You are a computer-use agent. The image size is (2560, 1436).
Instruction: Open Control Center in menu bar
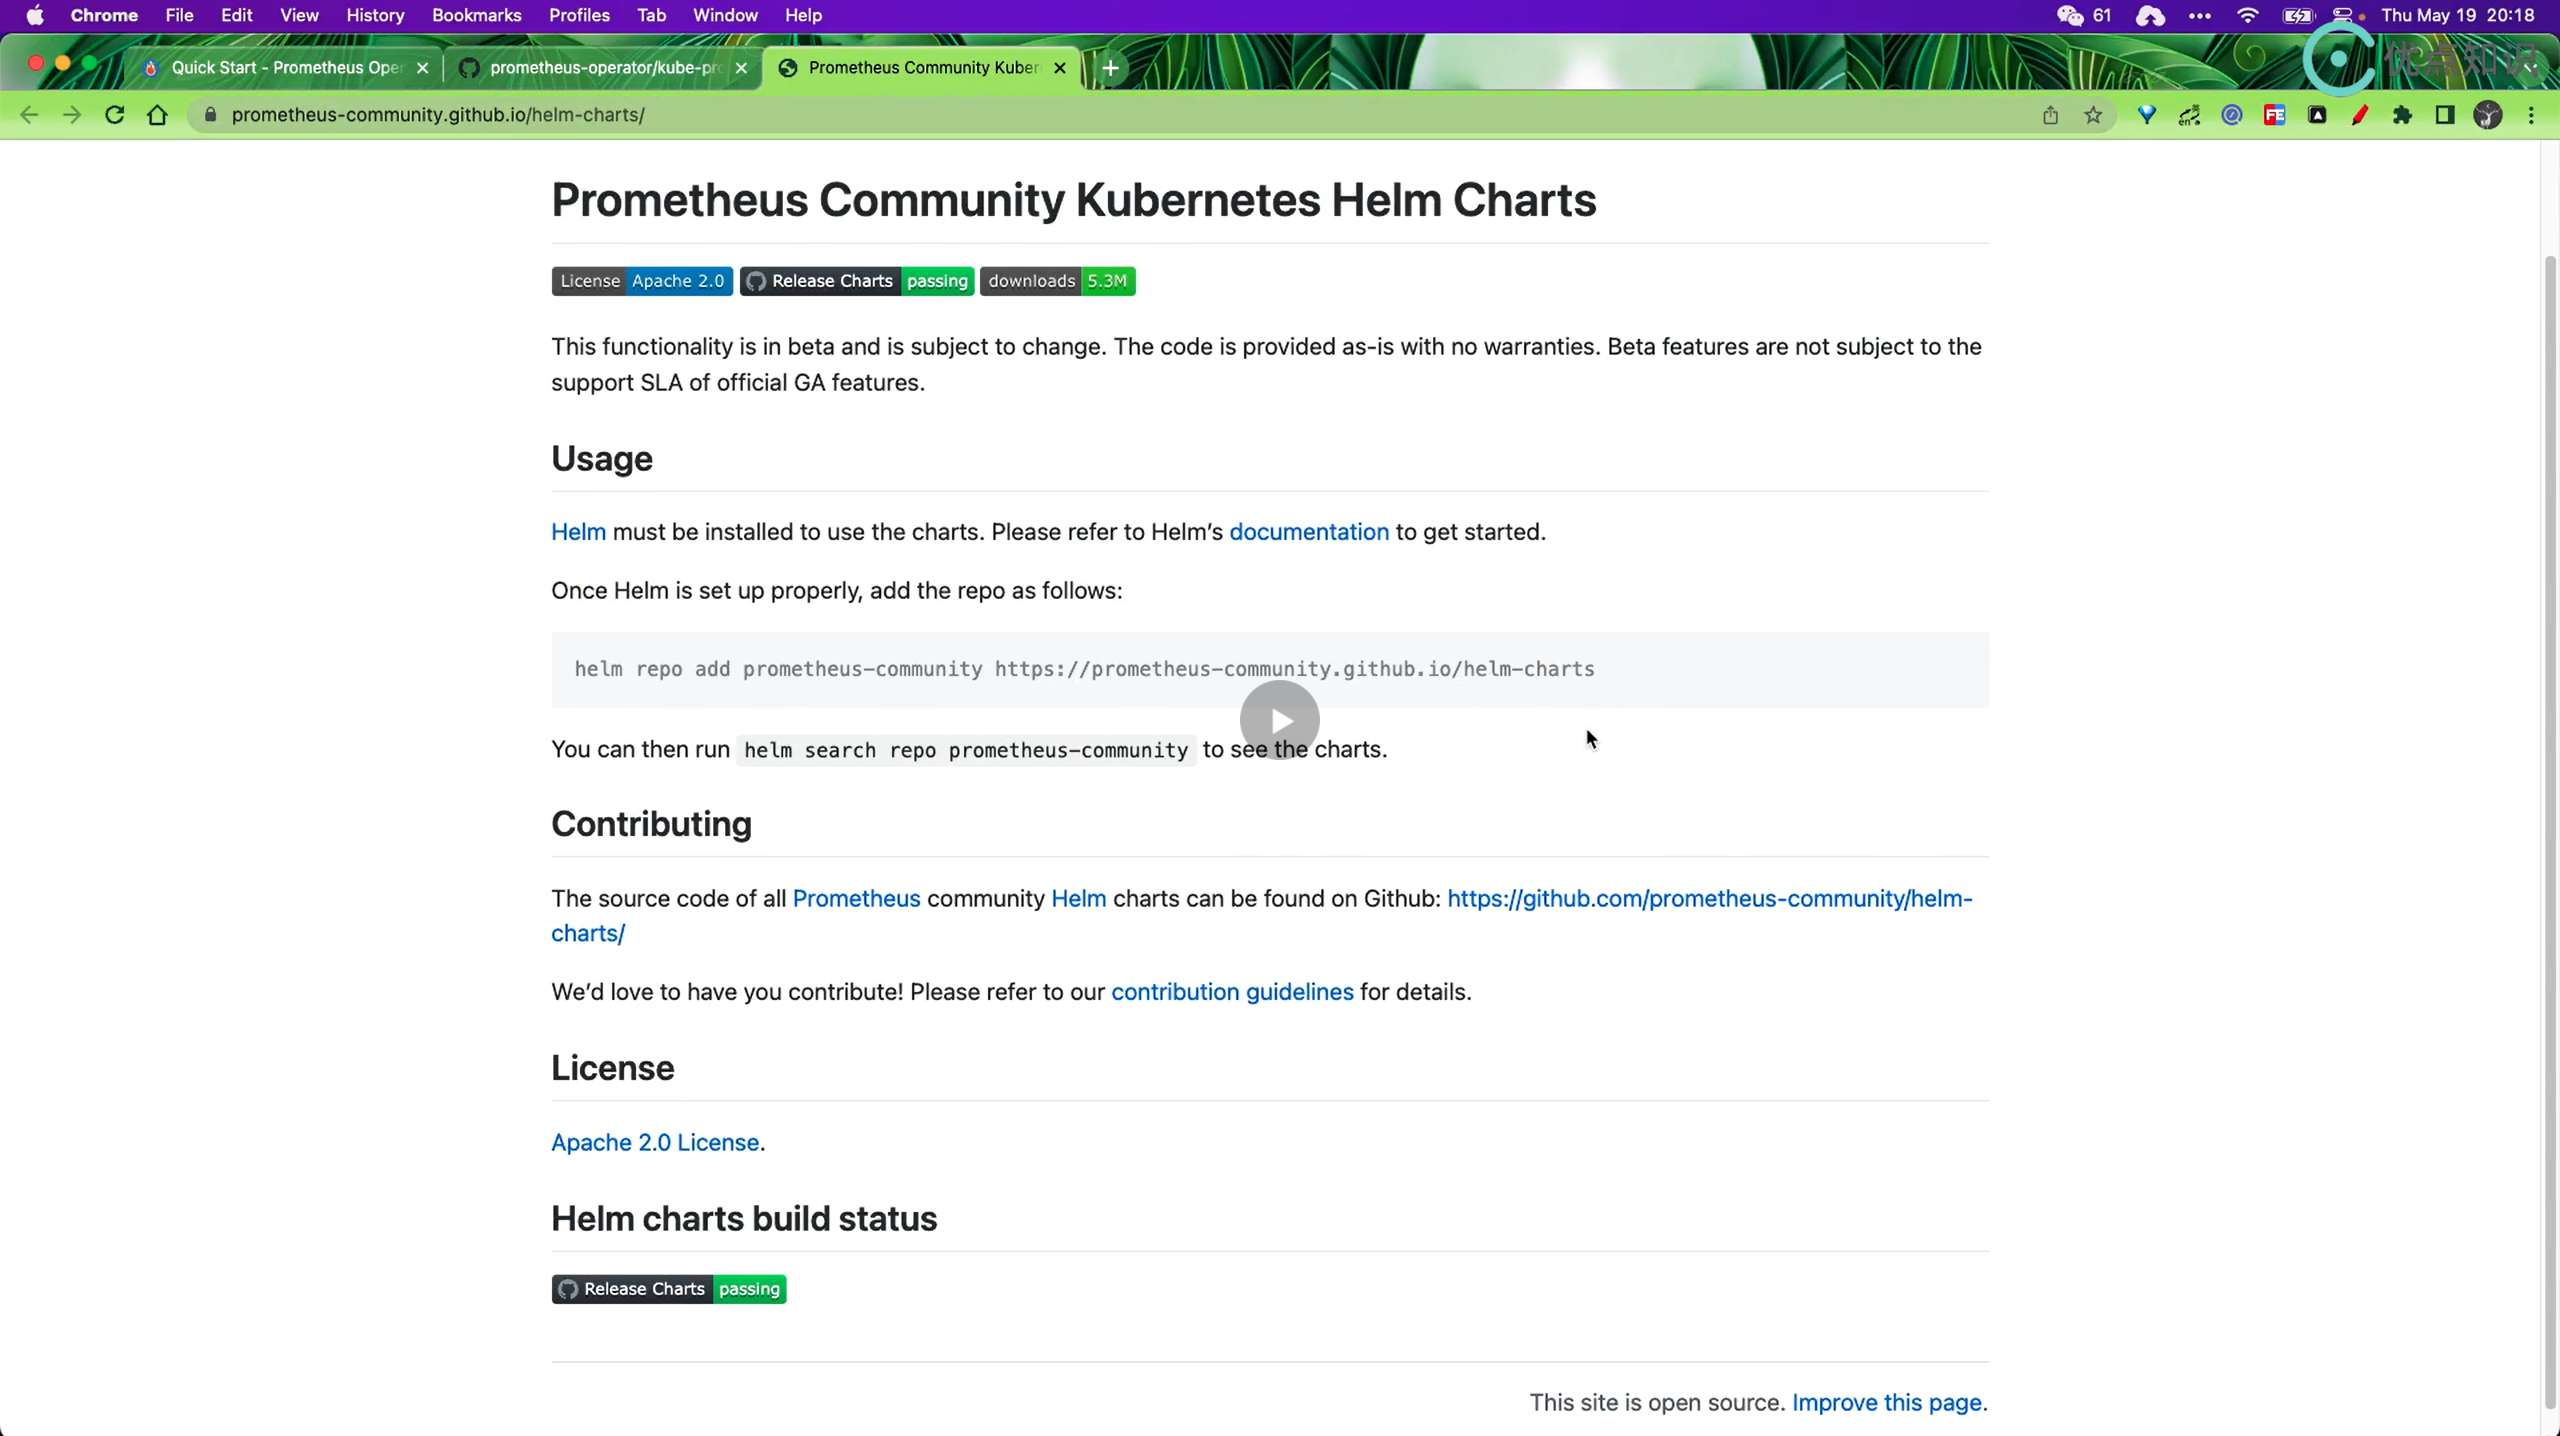click(x=2344, y=15)
